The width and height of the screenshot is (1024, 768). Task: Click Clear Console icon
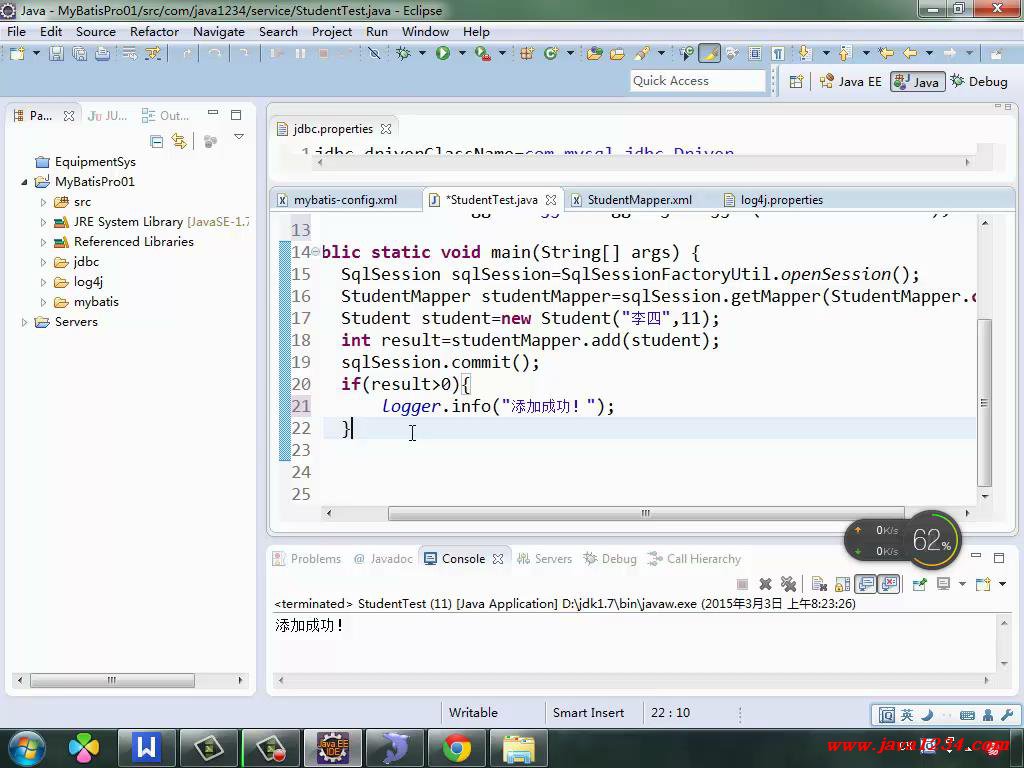click(x=819, y=584)
